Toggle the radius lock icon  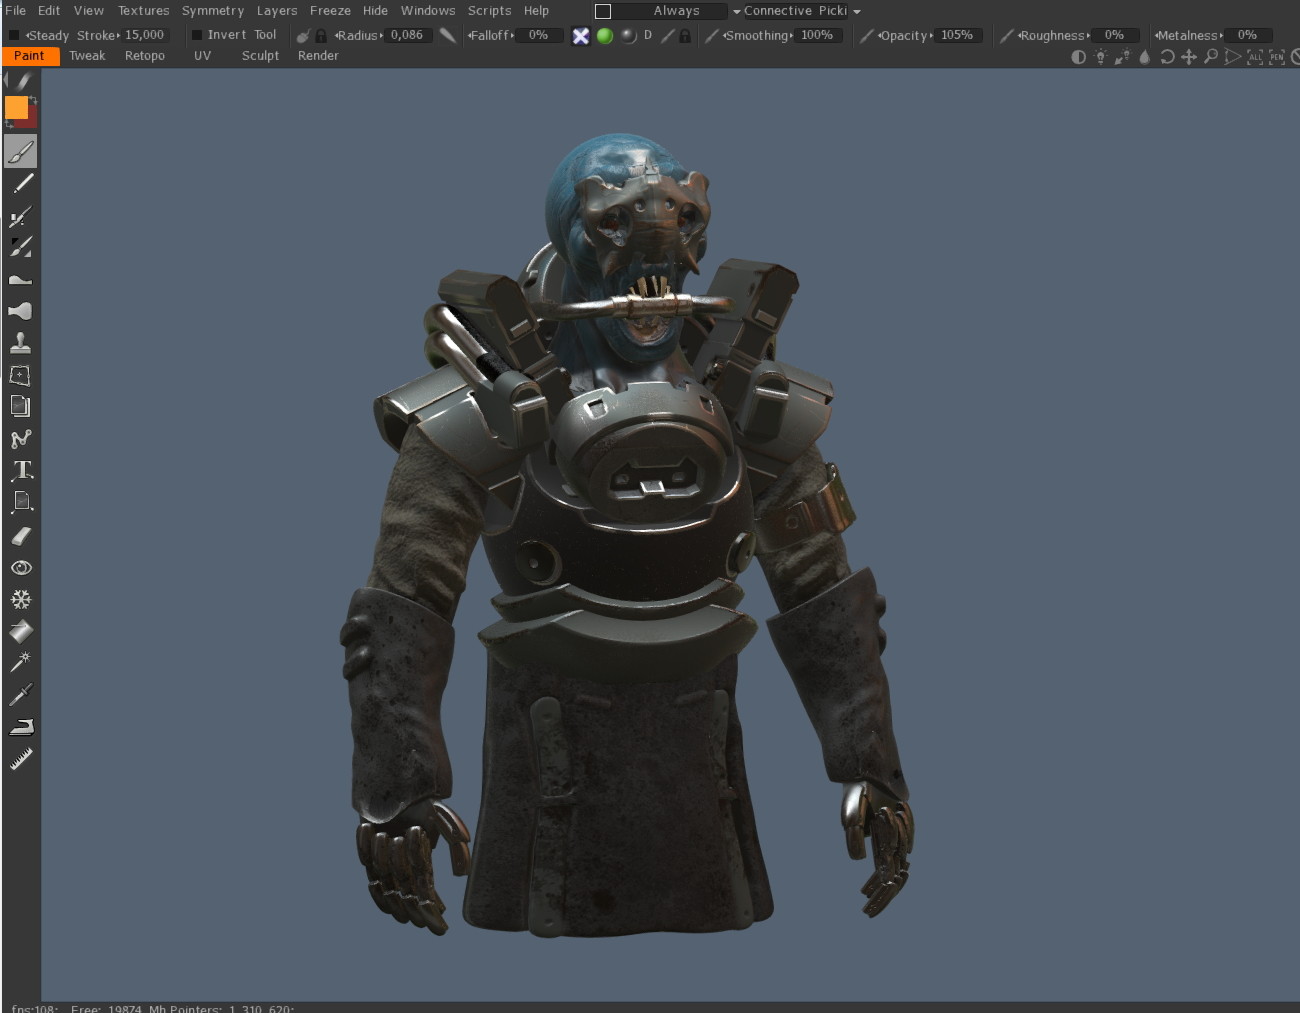pos(321,36)
